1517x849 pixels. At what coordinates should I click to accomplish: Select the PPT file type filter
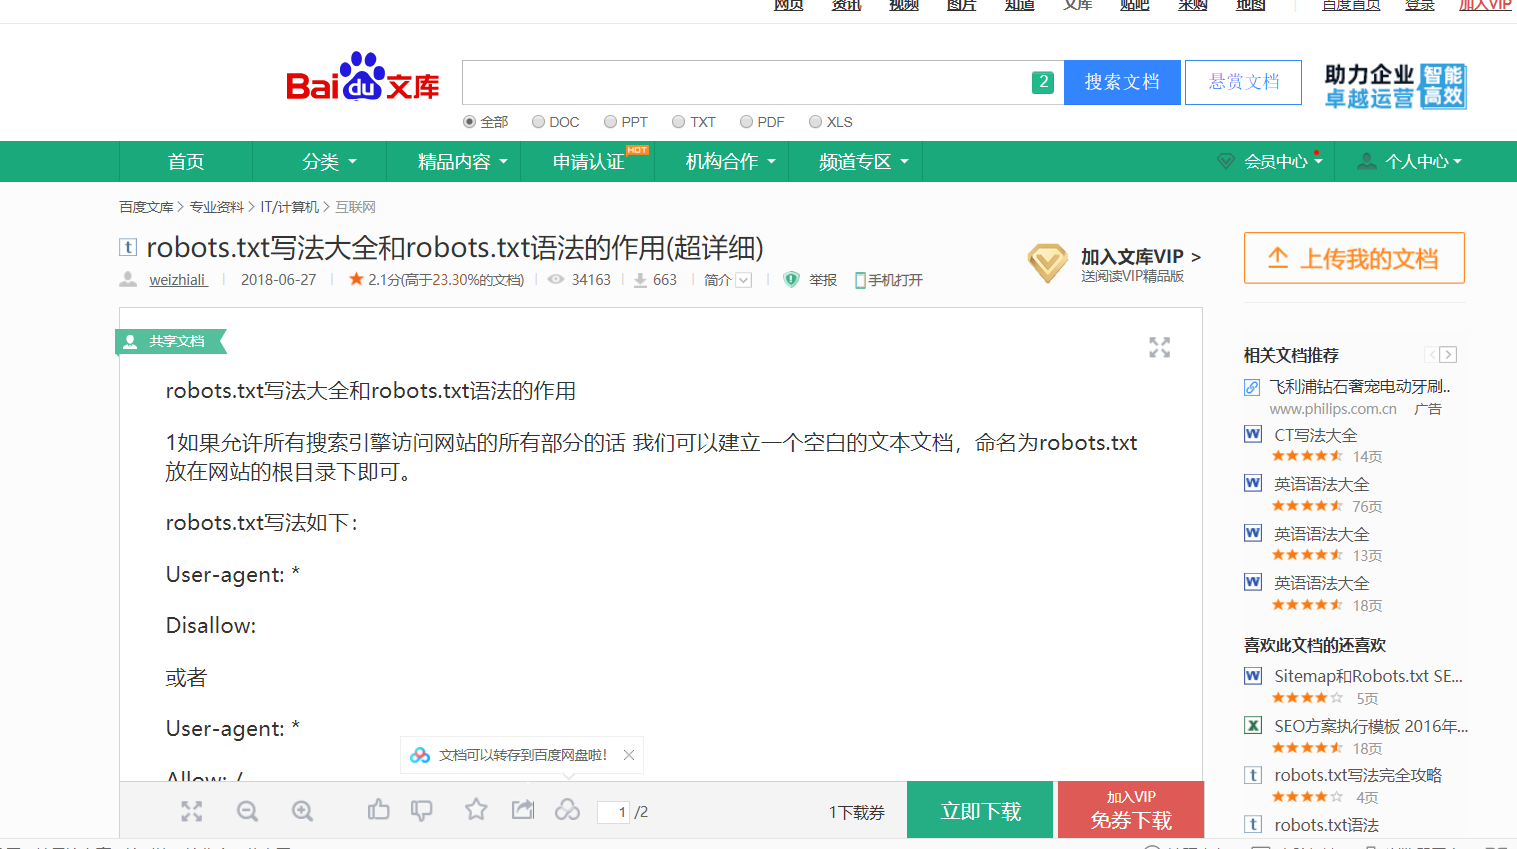click(610, 122)
